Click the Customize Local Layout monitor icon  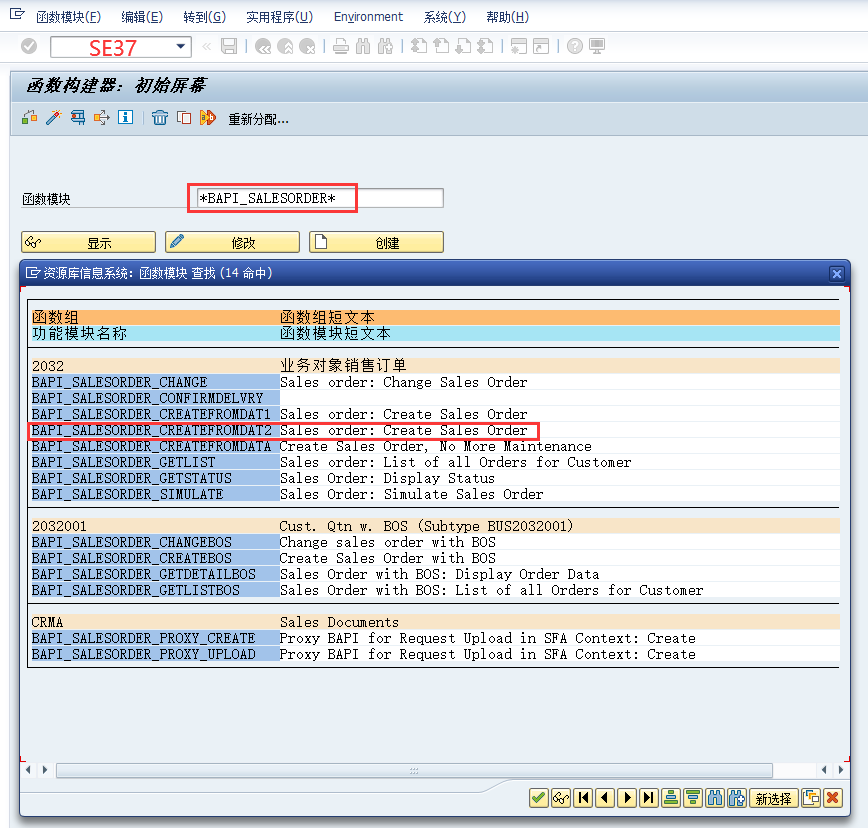[x=597, y=46]
